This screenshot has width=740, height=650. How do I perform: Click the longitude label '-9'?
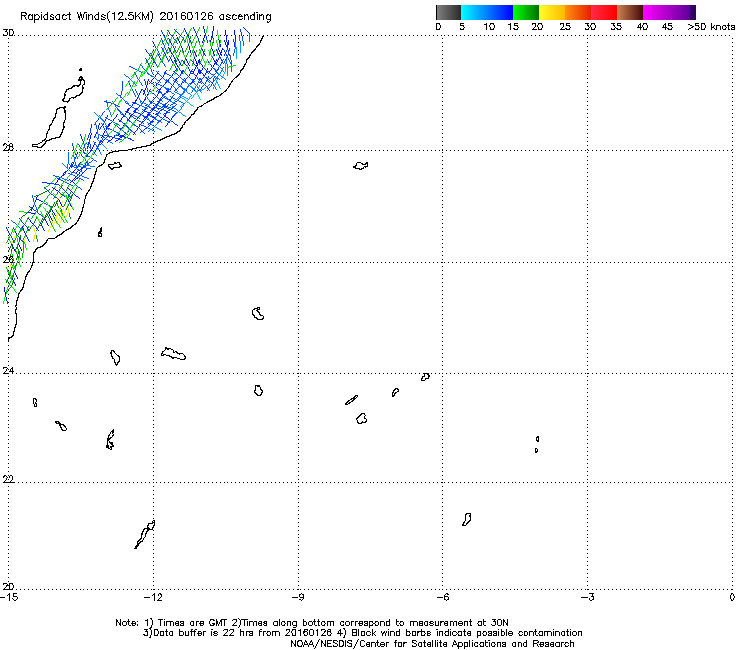(298, 598)
